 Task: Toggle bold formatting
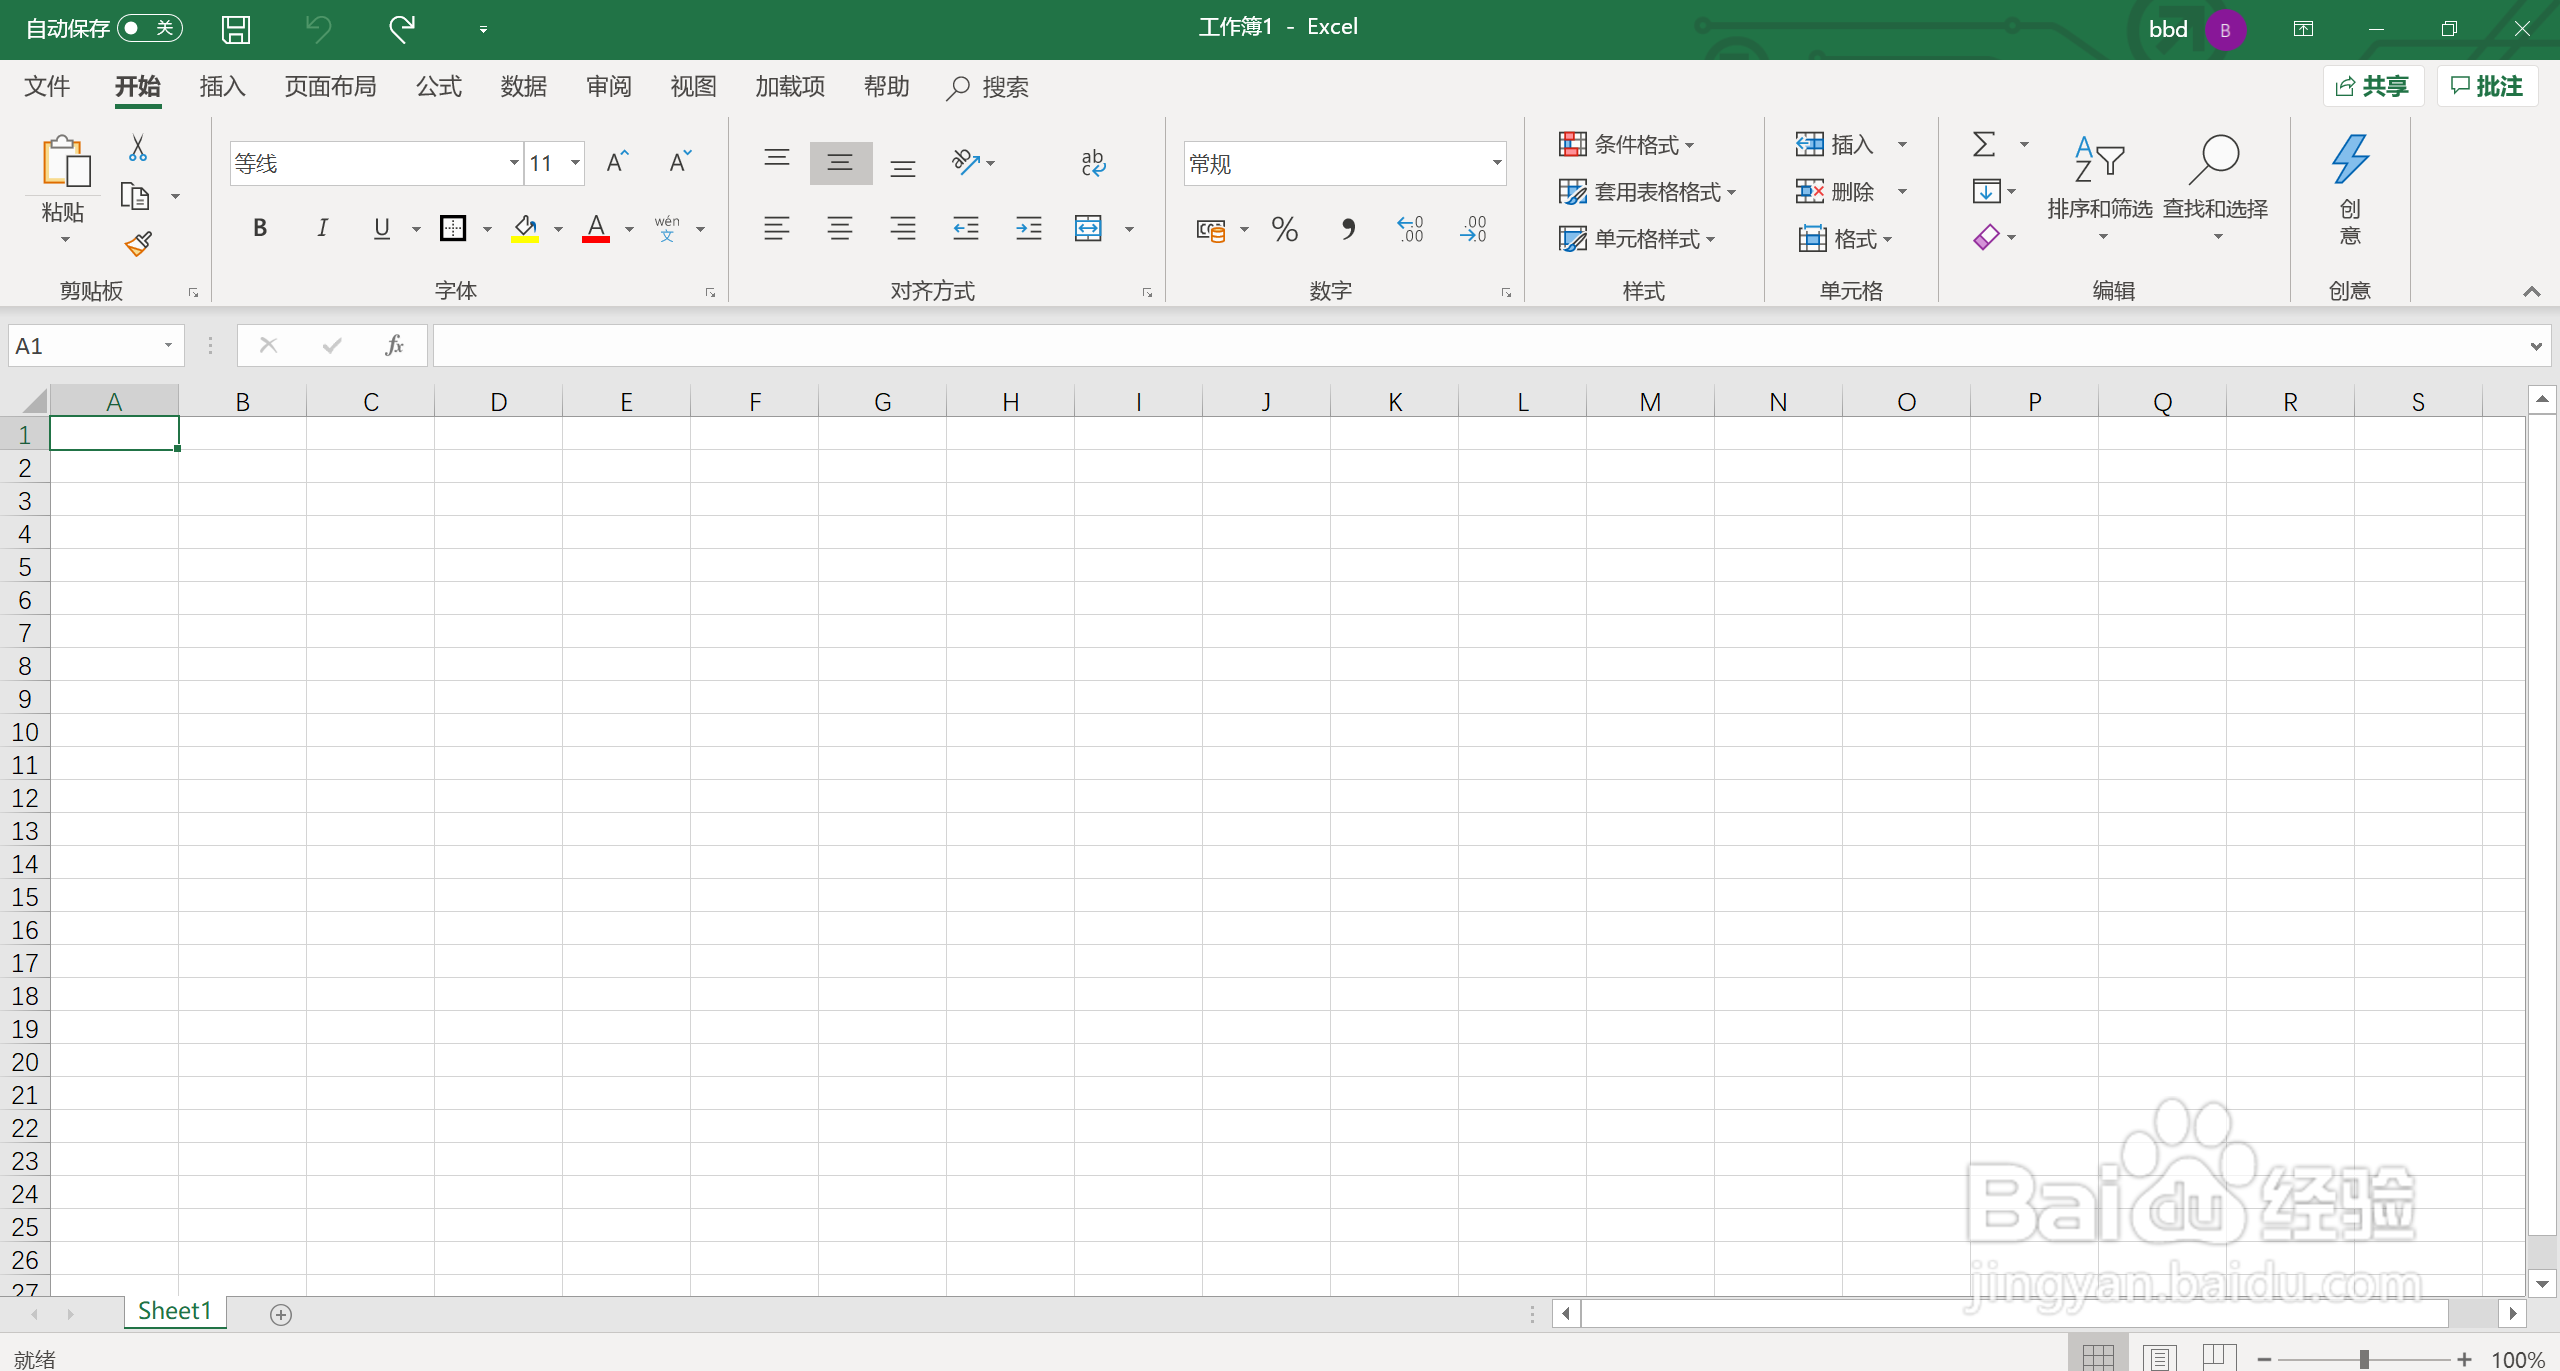260,229
